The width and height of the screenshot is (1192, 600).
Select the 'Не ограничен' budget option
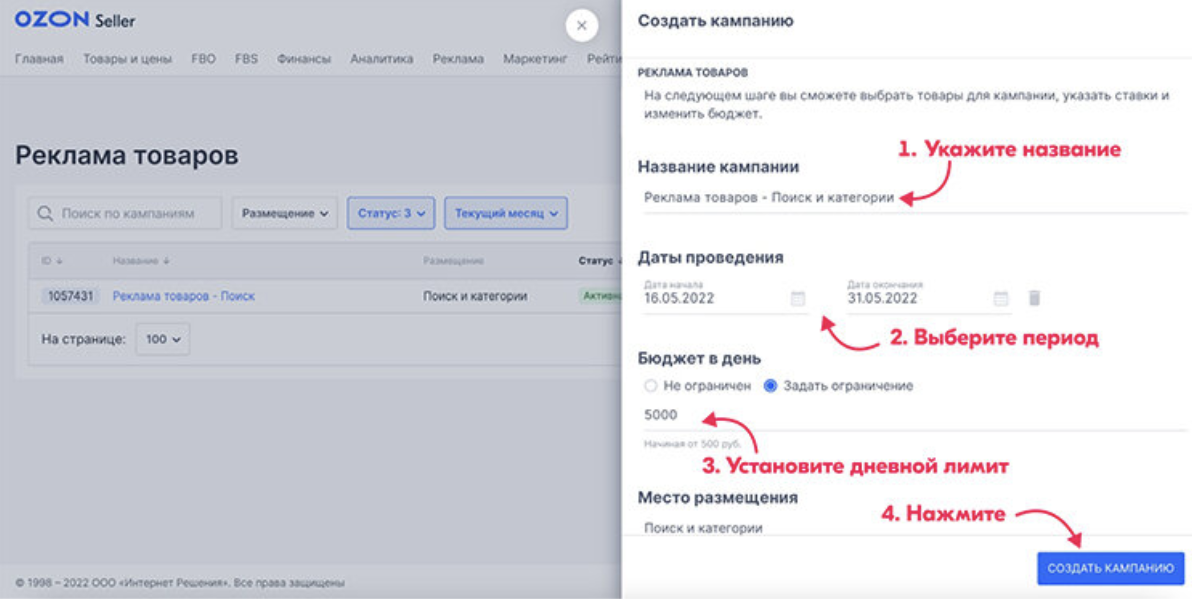[652, 385]
